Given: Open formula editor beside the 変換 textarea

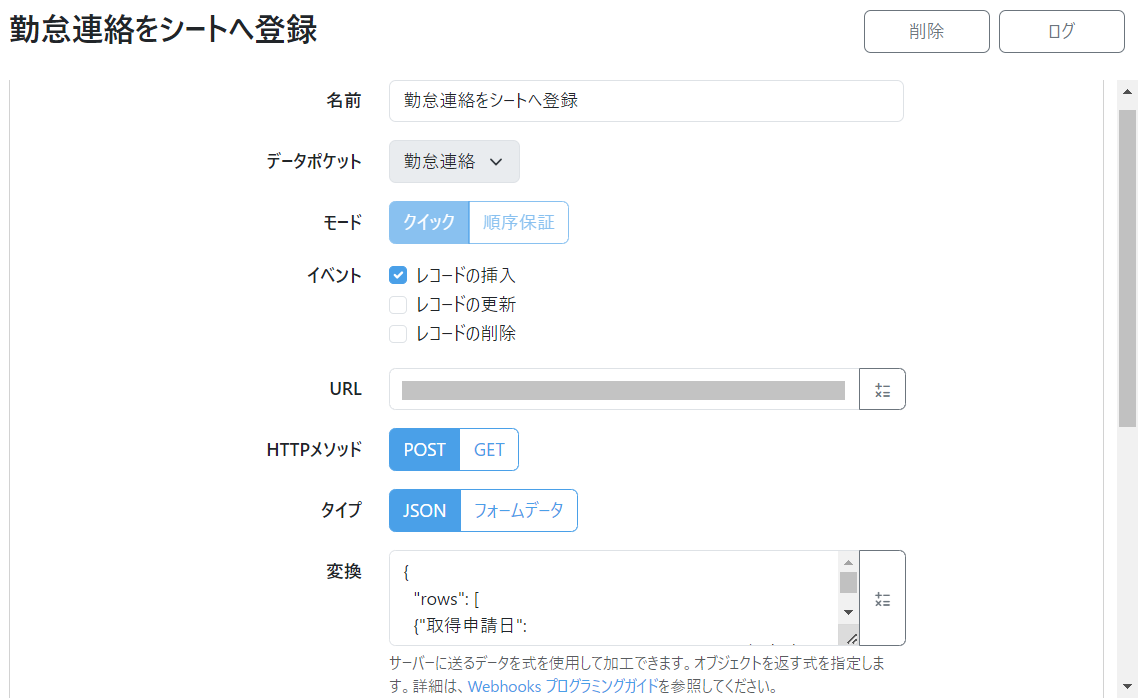Looking at the screenshot, I should (x=882, y=598).
